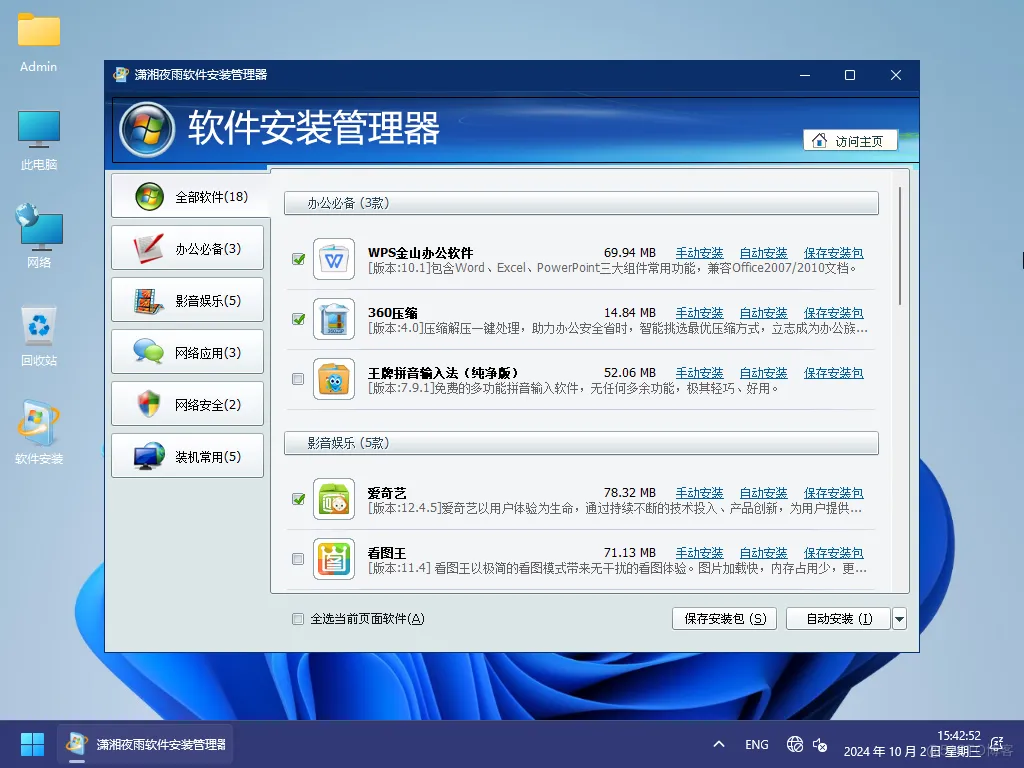Click the 访问主页 button
Image resolution: width=1024 pixels, height=768 pixels.
(850, 141)
